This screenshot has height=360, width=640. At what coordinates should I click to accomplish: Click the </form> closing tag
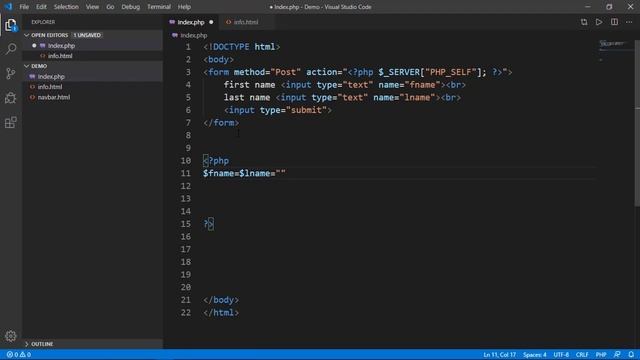(x=221, y=123)
